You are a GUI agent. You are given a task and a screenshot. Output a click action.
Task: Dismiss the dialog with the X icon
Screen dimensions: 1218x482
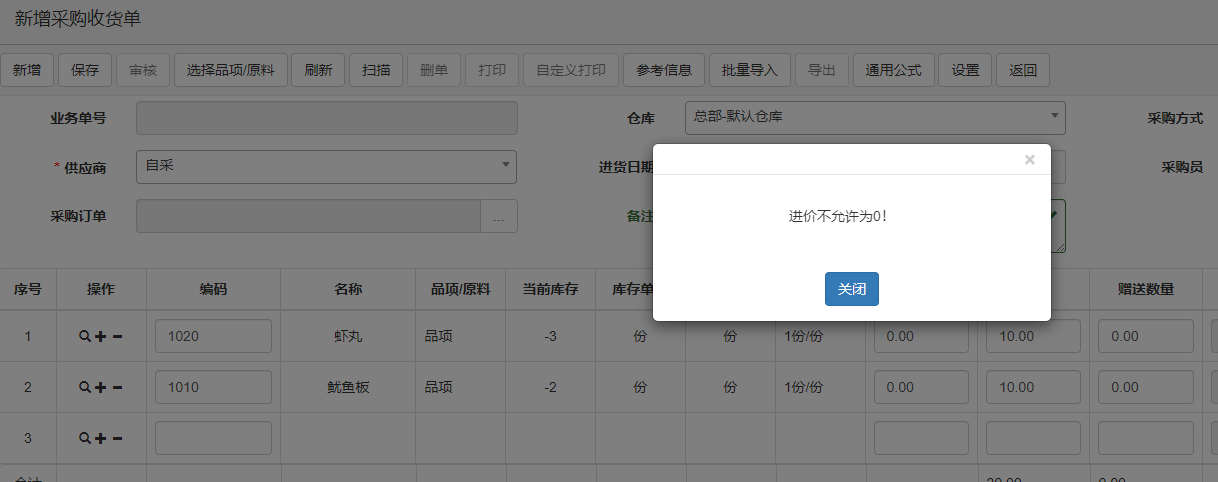click(x=1029, y=160)
